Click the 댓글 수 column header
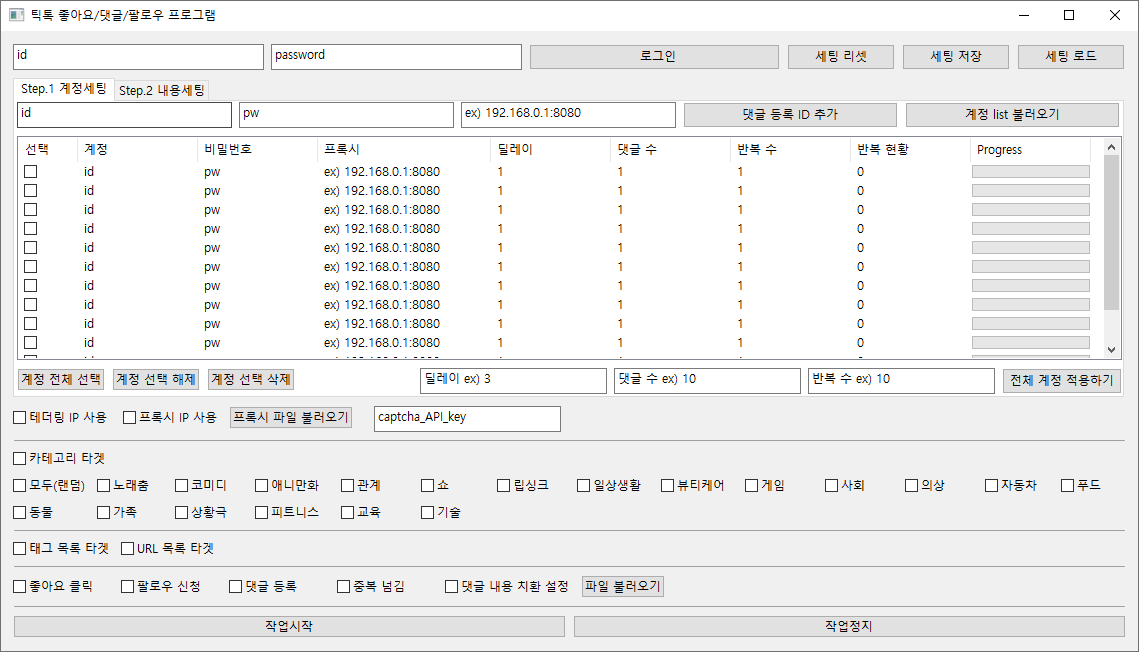The height and width of the screenshot is (652, 1139). pyautogui.click(x=670, y=150)
